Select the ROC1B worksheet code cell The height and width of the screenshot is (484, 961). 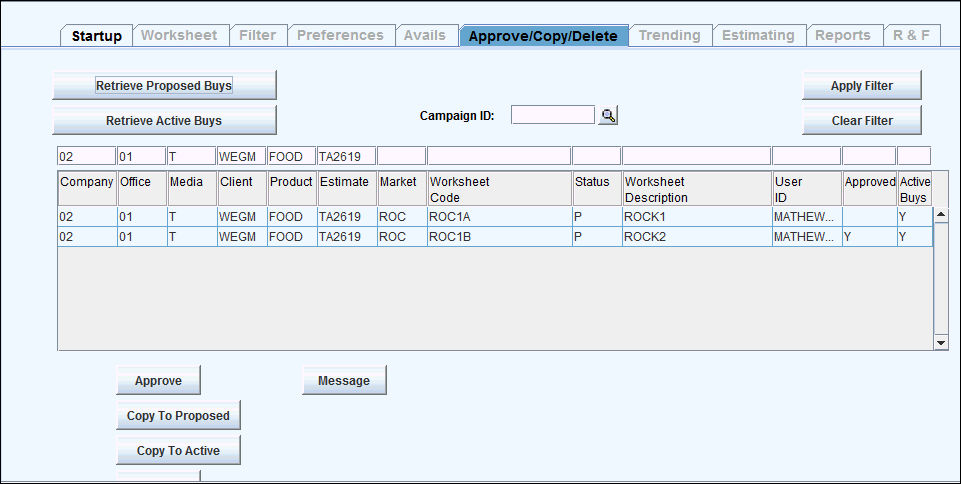coord(499,236)
